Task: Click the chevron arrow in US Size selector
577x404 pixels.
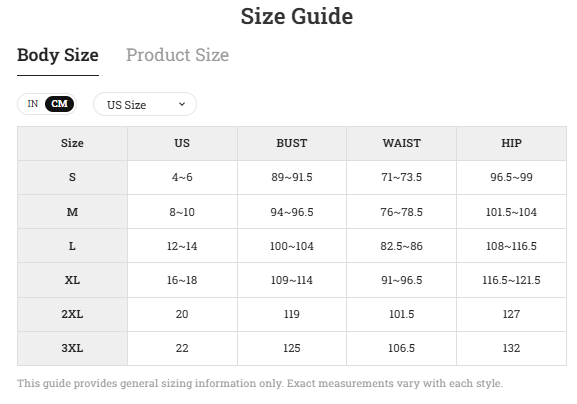Action: pos(182,104)
